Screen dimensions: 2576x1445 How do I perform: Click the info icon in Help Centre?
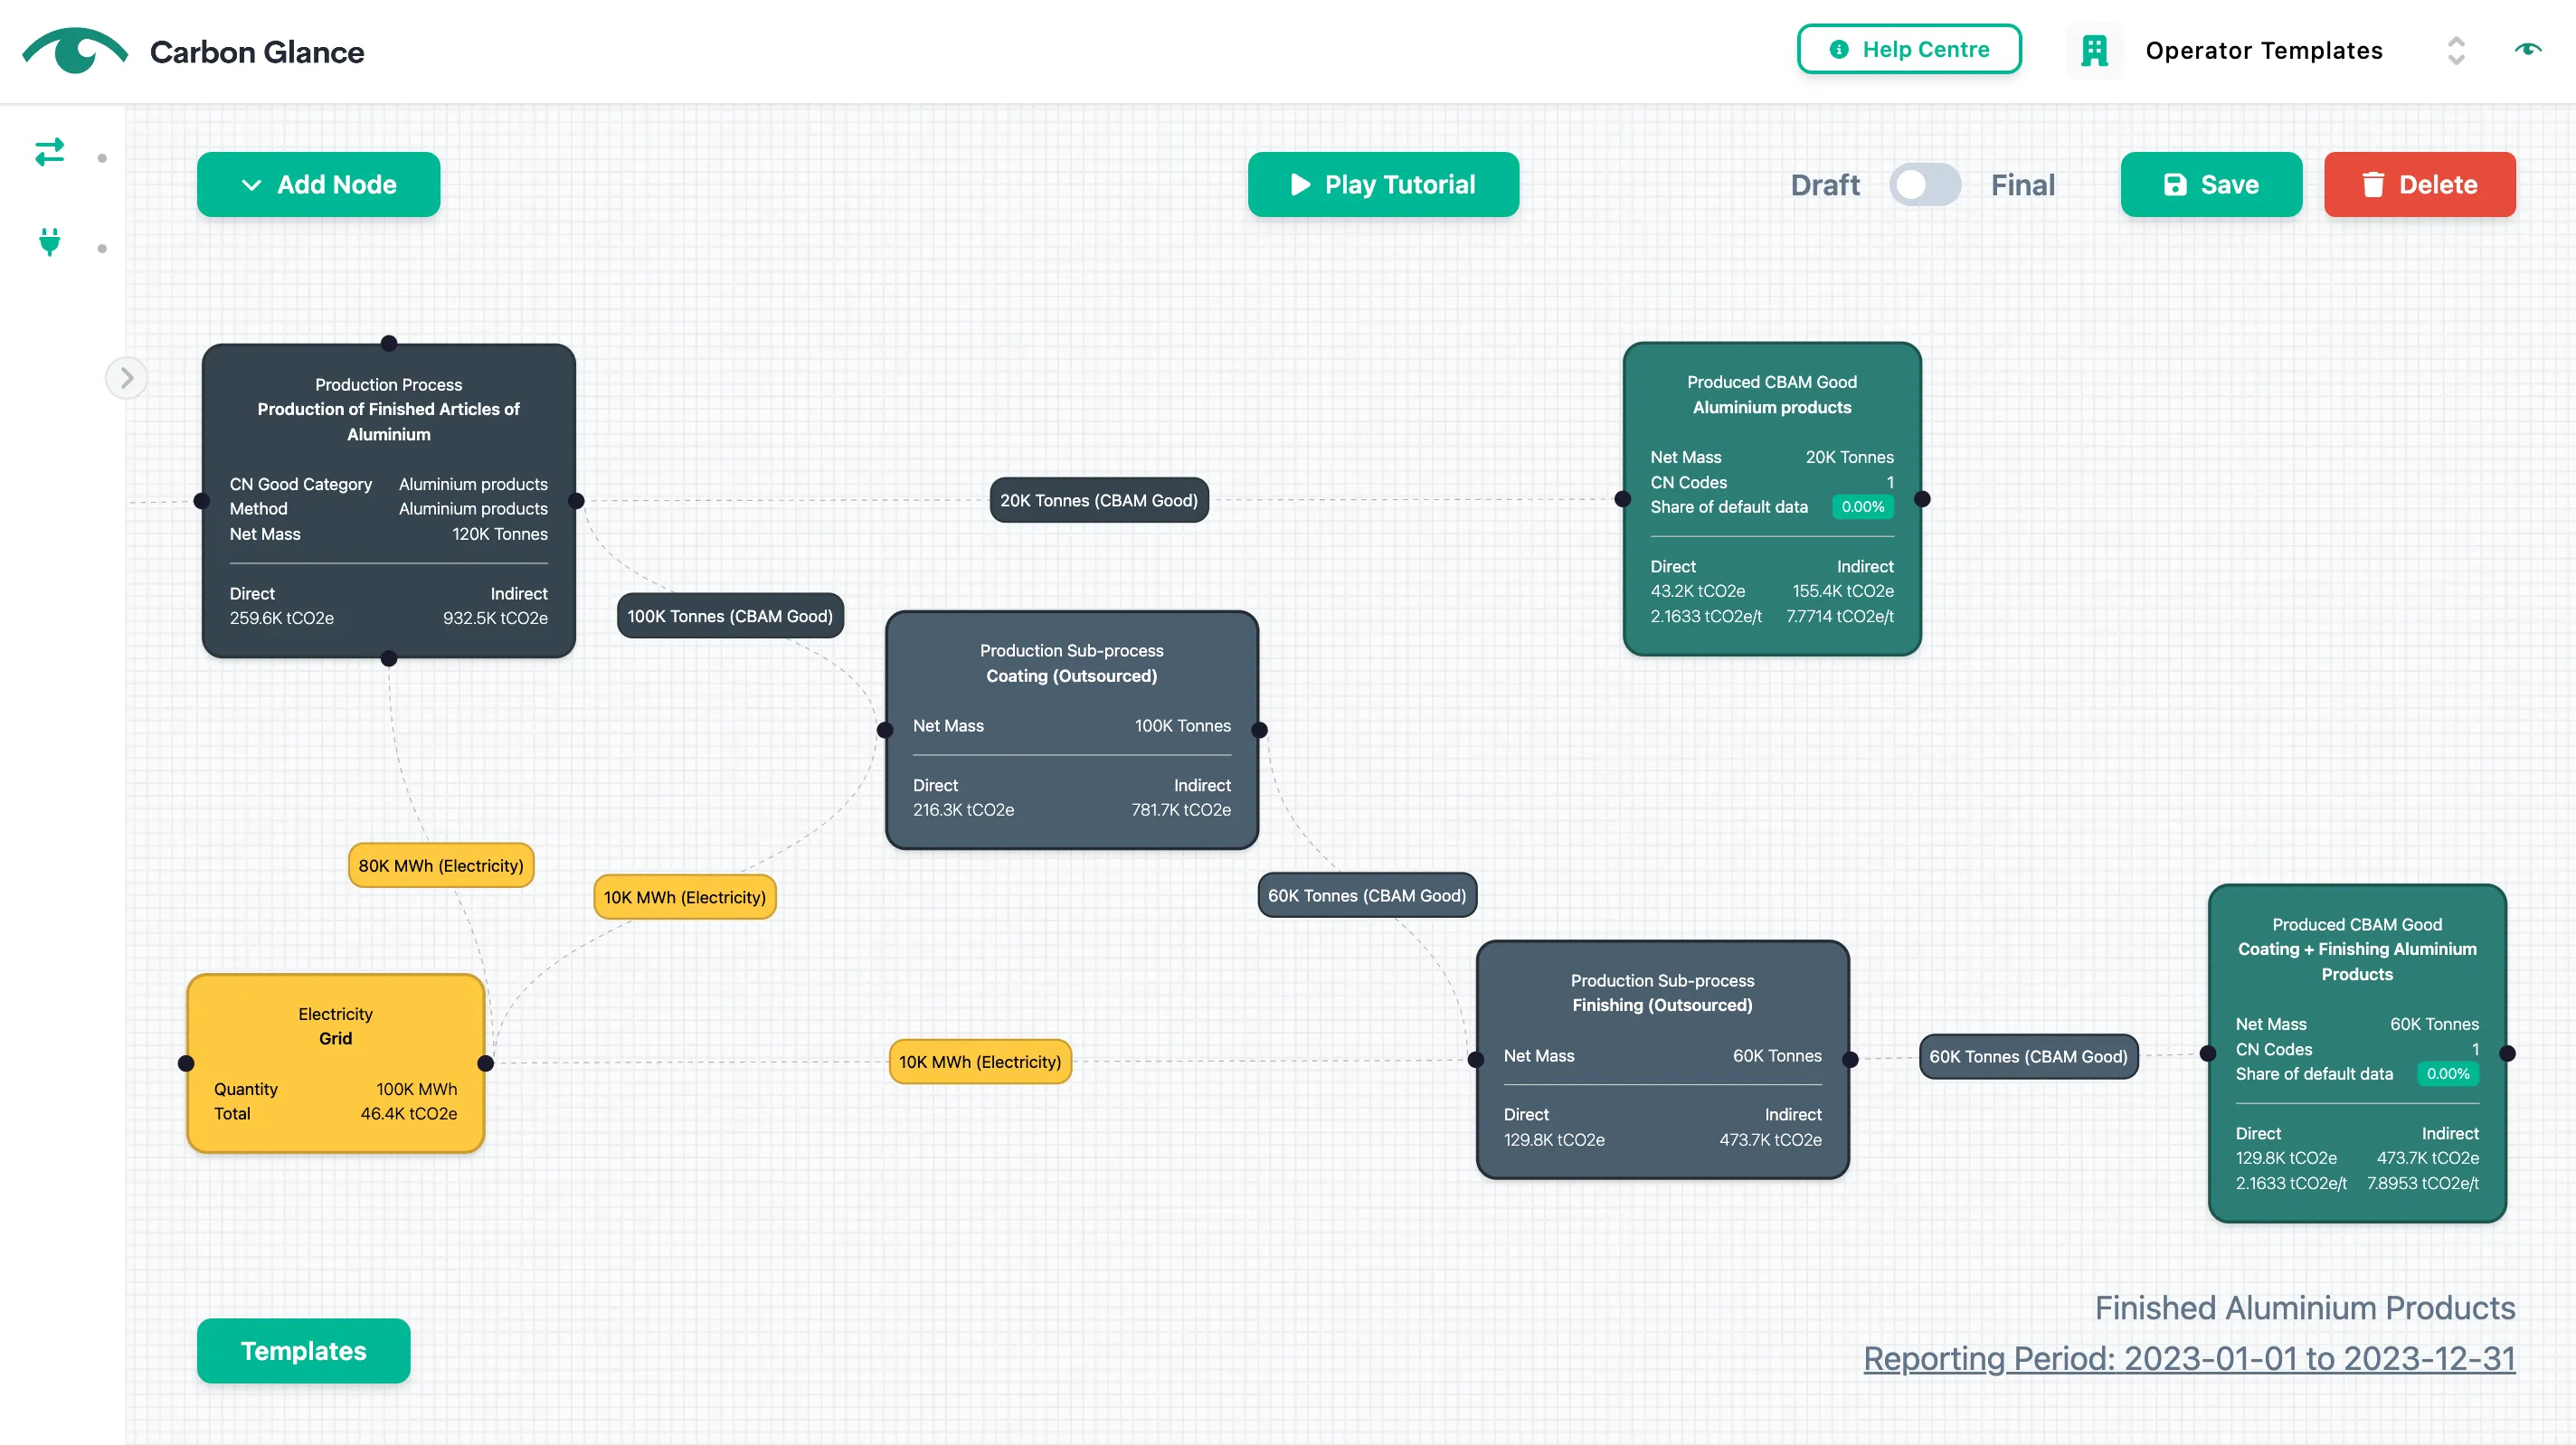pyautogui.click(x=1838, y=49)
